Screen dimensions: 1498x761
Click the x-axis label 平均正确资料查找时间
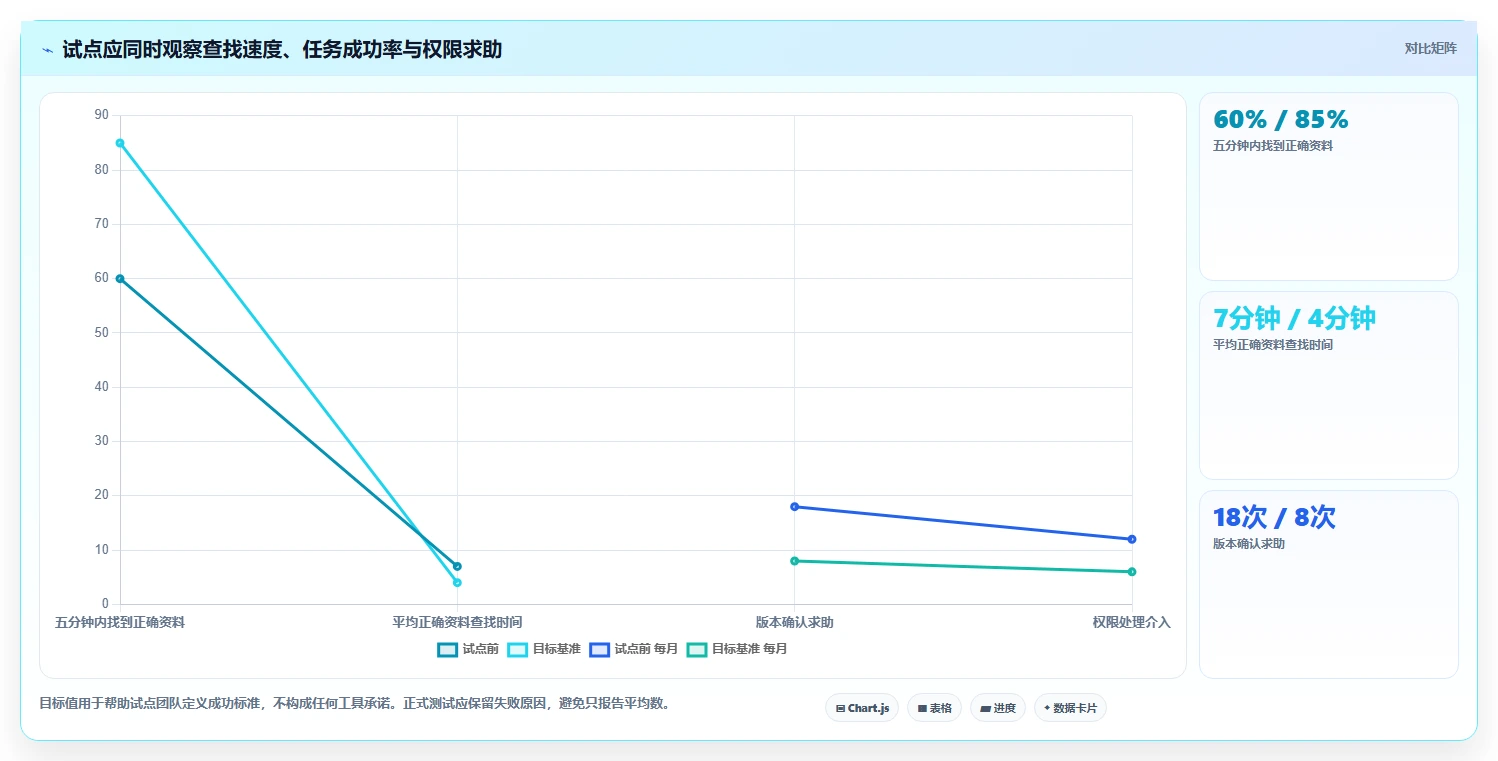click(x=457, y=622)
